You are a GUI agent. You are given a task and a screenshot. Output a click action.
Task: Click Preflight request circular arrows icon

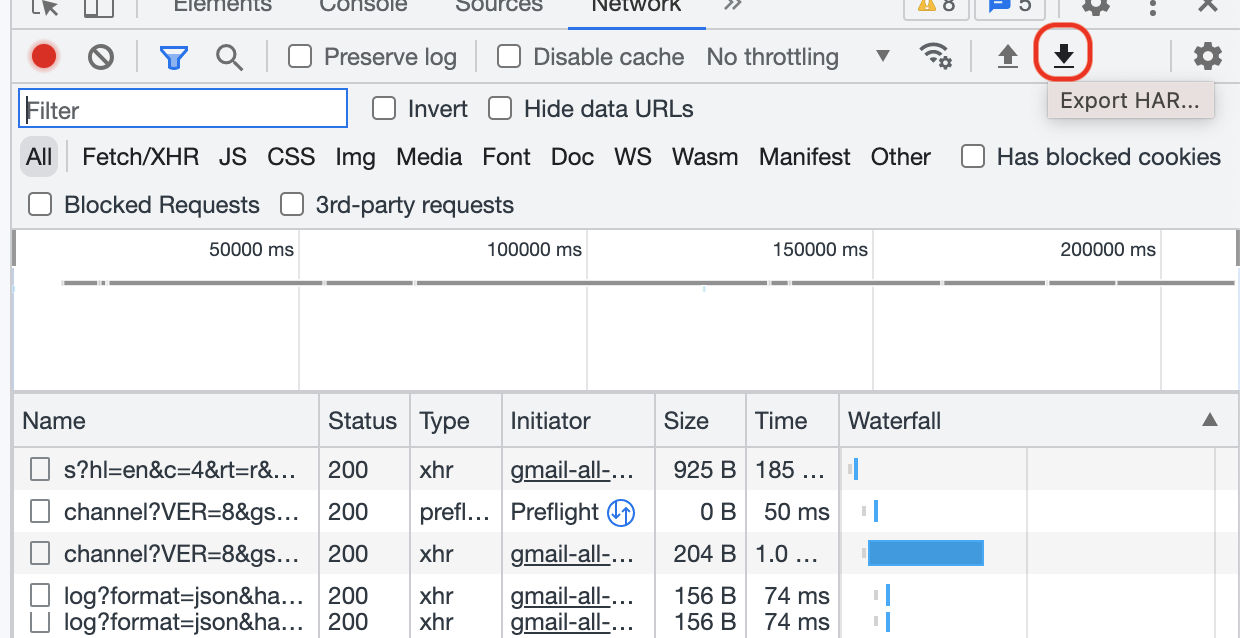pyautogui.click(x=622, y=513)
